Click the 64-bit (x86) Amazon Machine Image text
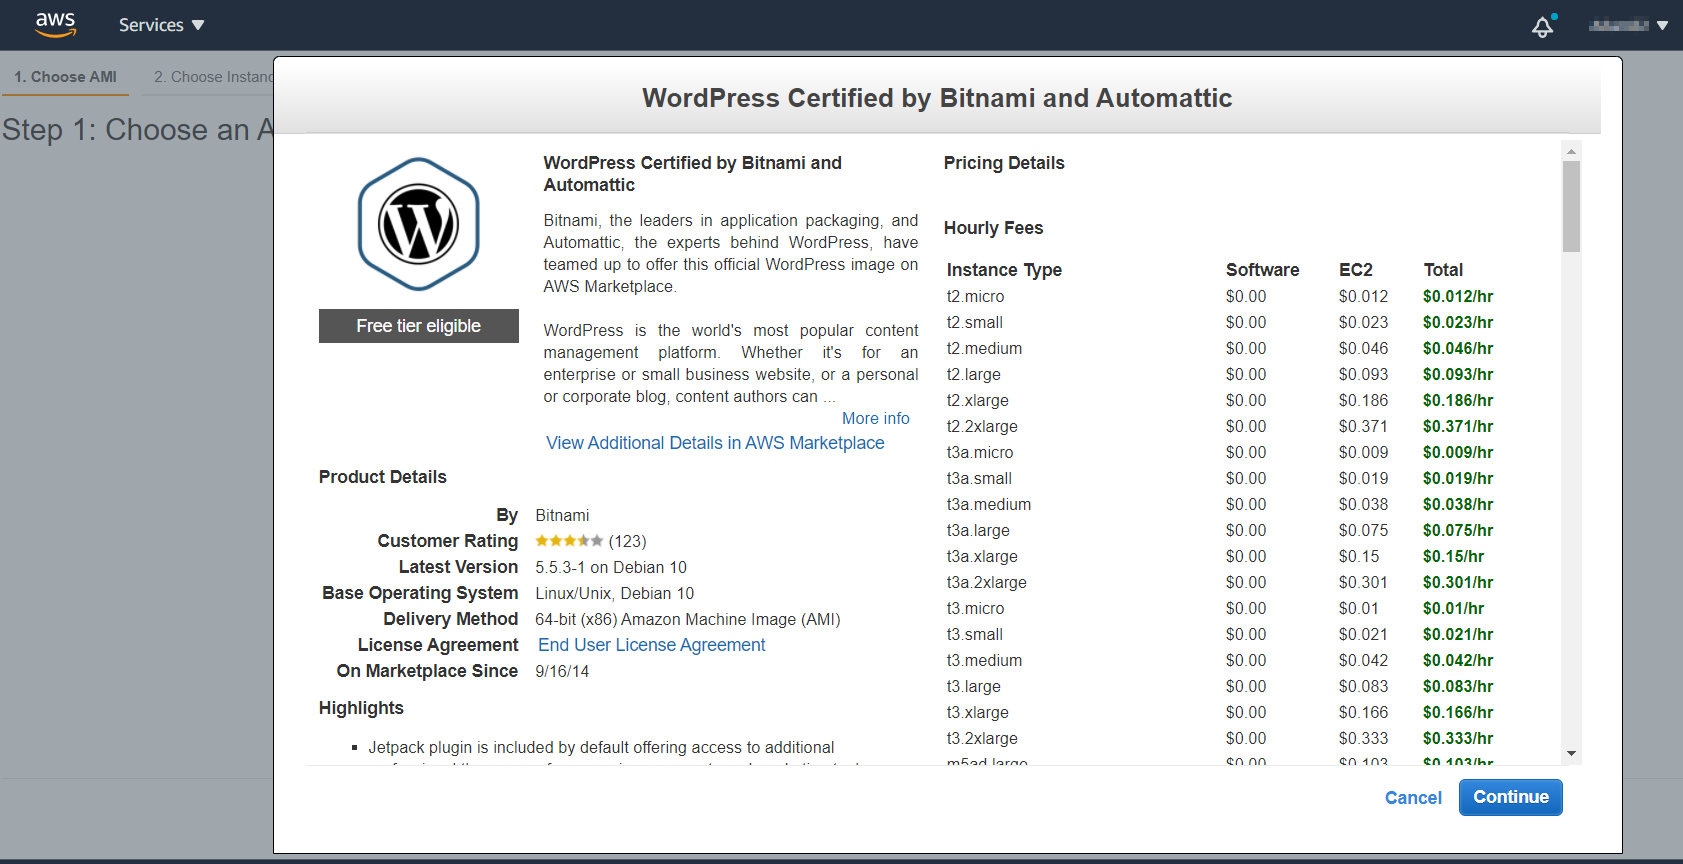1683x864 pixels. (688, 619)
